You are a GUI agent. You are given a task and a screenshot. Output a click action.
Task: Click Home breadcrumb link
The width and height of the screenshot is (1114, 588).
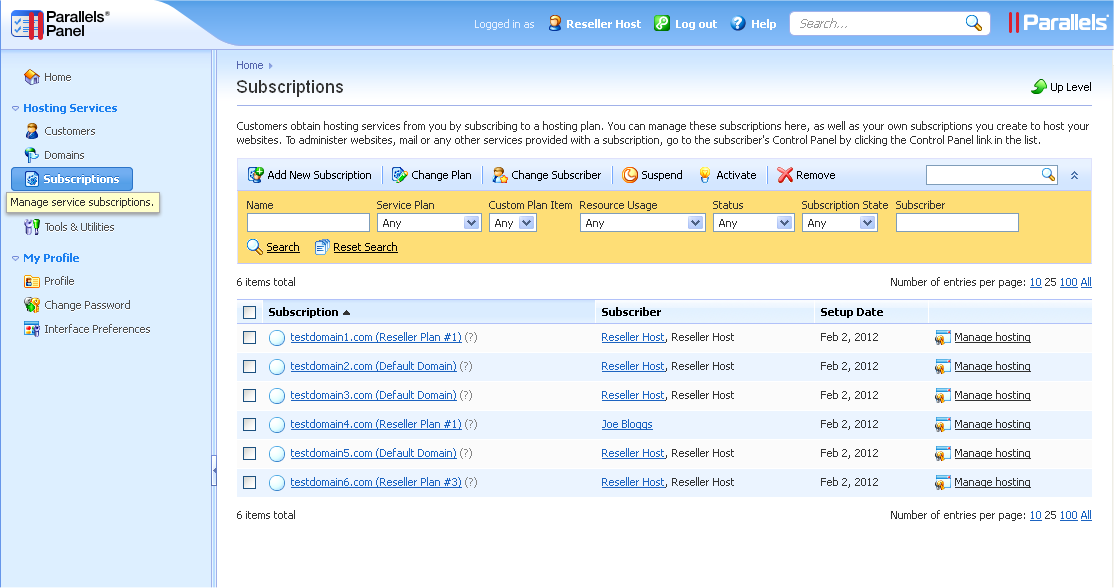pos(249,65)
